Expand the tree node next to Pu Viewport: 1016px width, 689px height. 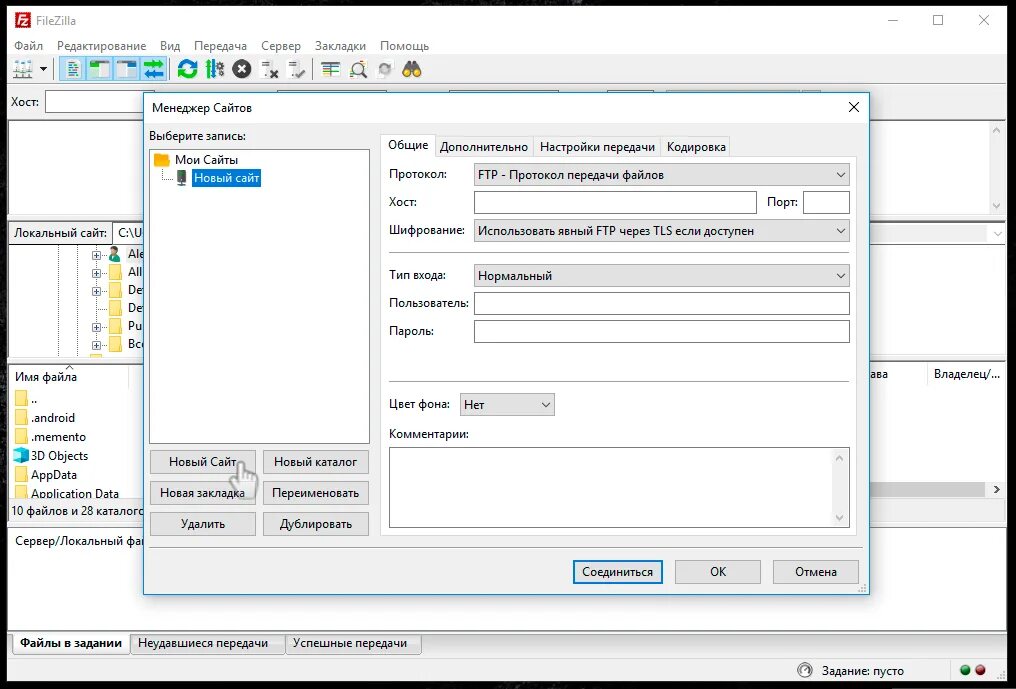click(x=97, y=327)
